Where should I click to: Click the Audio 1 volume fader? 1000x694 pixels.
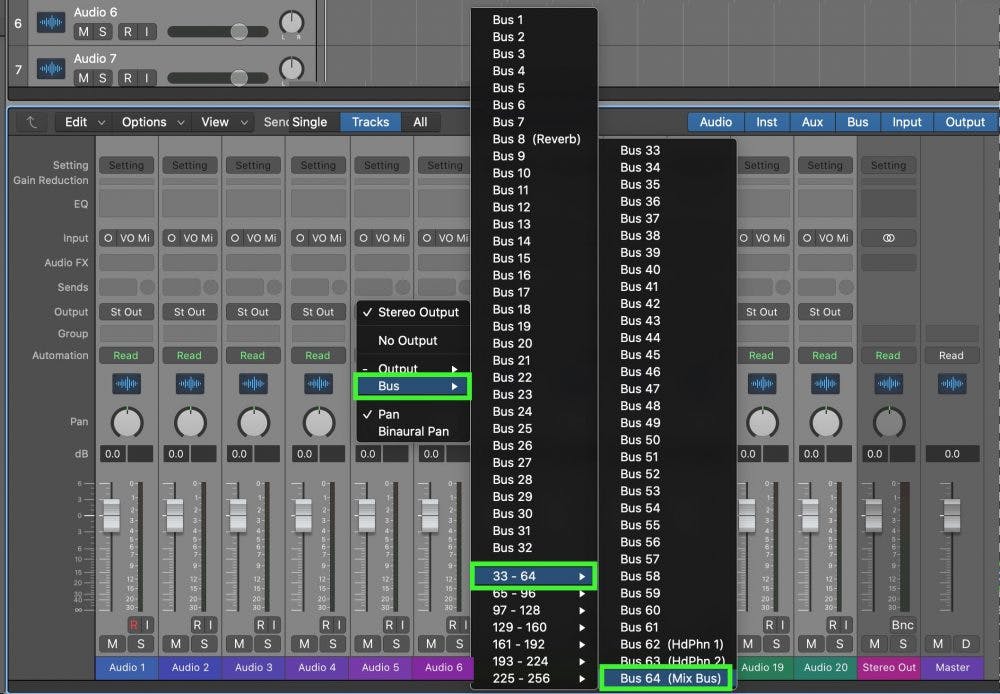[x=111, y=514]
